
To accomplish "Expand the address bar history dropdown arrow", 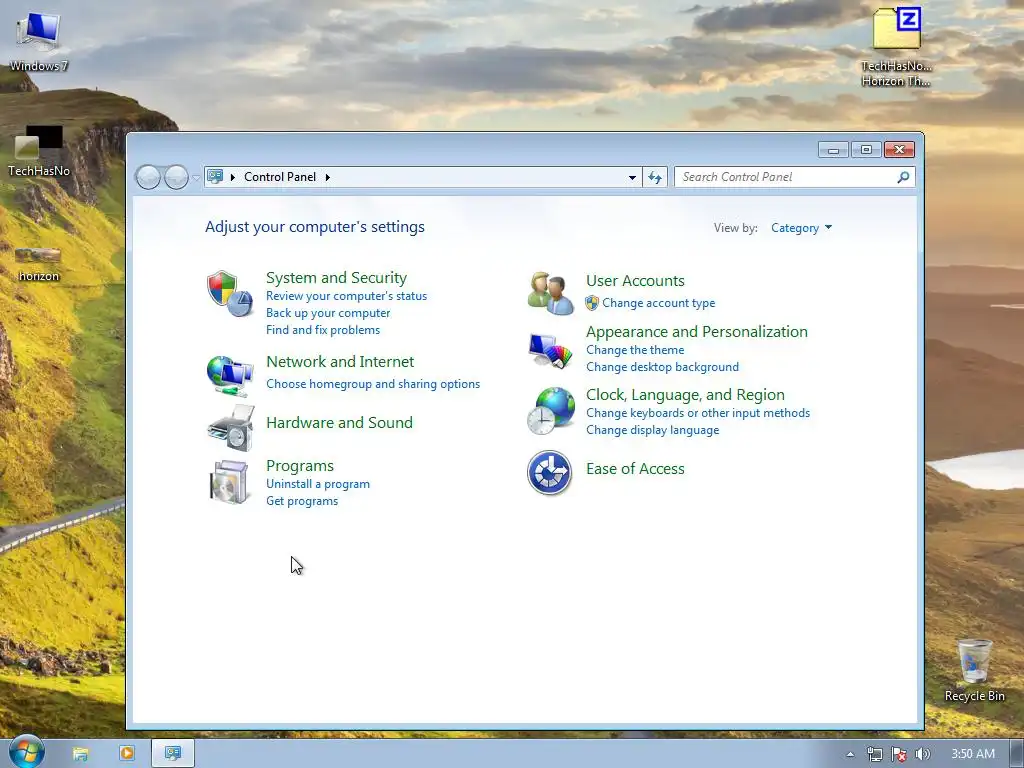I will click(632, 177).
